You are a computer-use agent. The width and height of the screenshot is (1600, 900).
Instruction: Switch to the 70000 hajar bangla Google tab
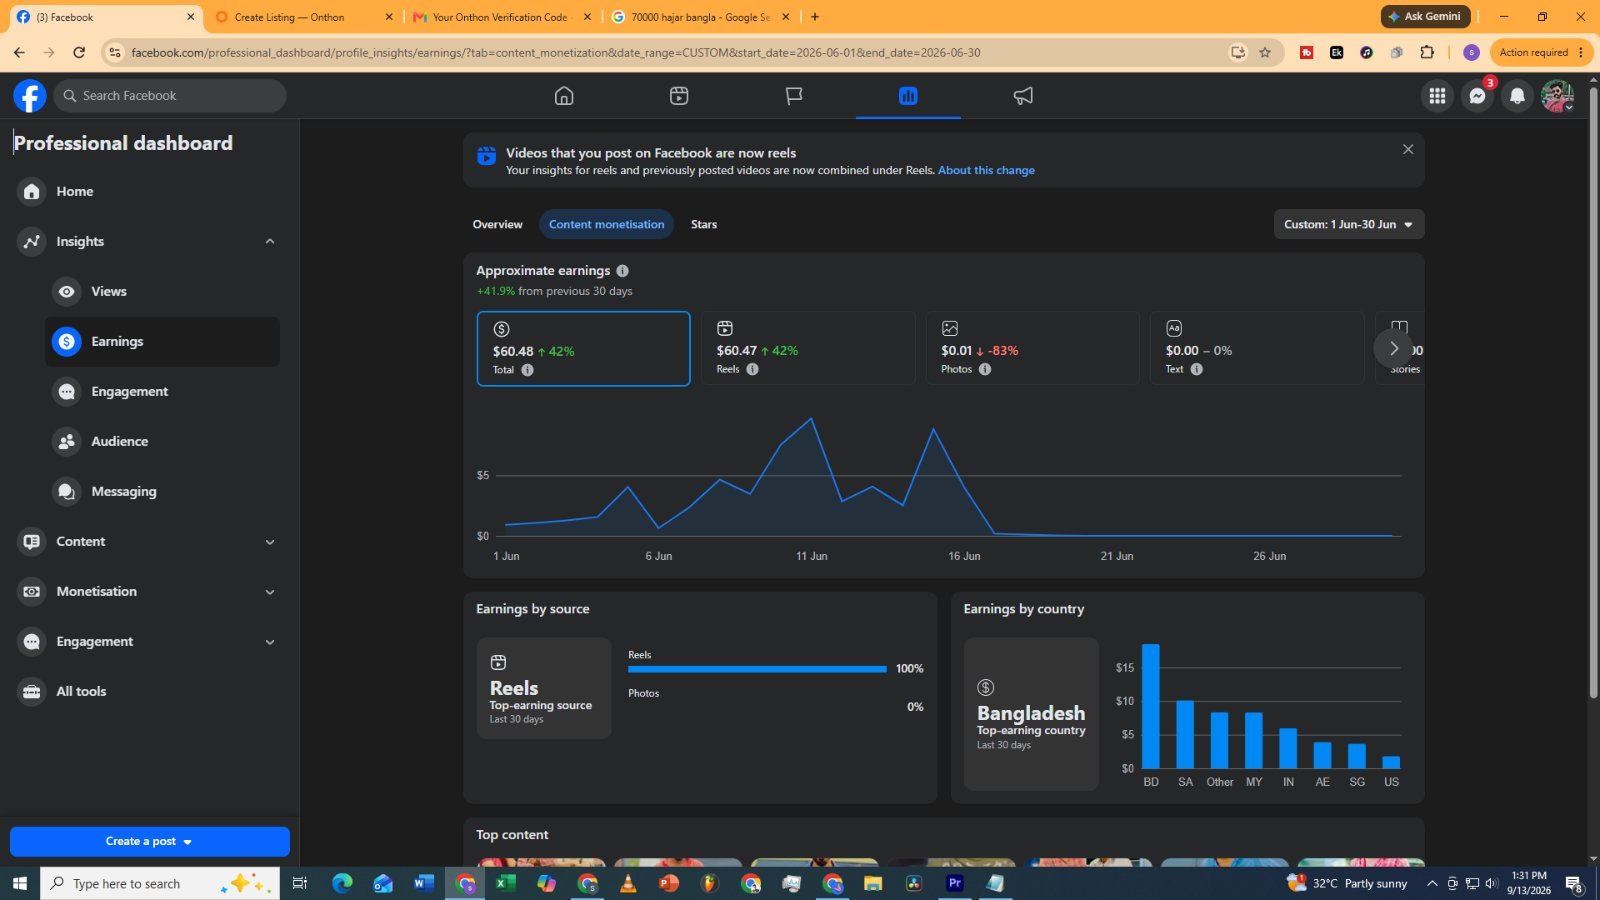click(699, 17)
